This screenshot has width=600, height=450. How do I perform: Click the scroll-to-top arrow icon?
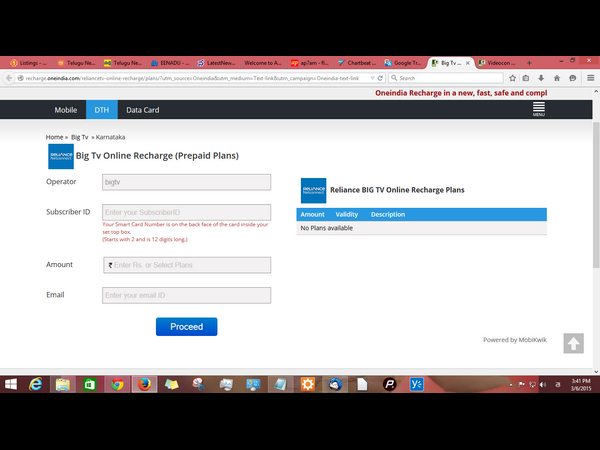[x=573, y=343]
